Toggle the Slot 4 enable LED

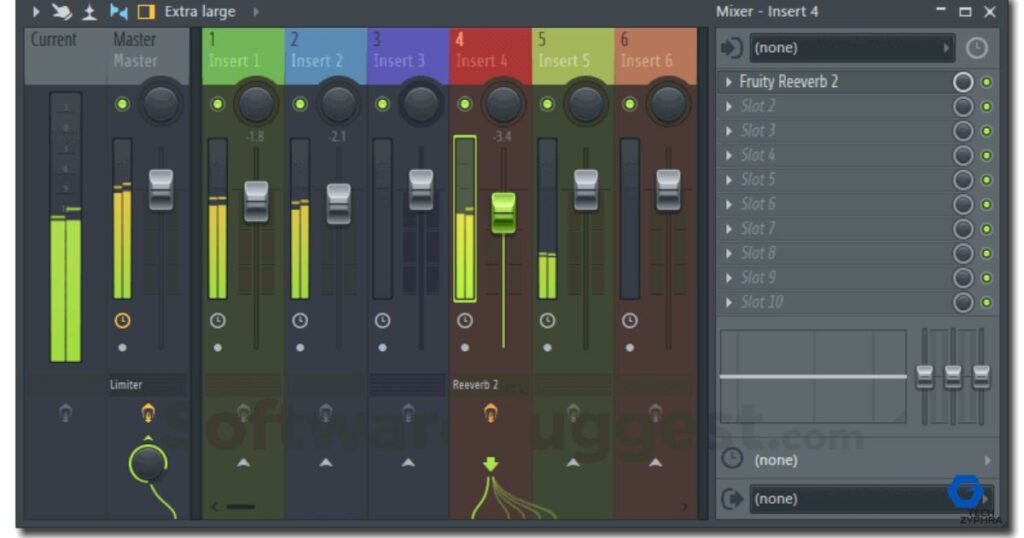[x=987, y=155]
